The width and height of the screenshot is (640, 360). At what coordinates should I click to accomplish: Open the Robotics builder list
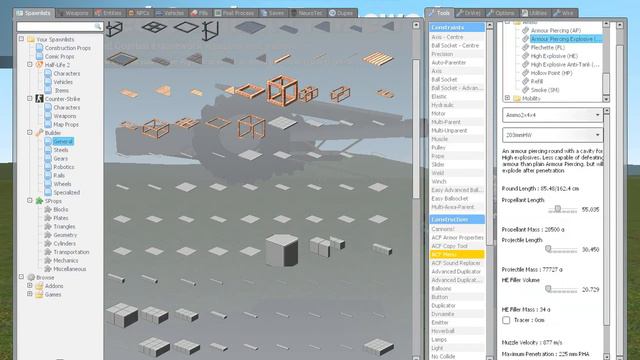click(x=64, y=167)
